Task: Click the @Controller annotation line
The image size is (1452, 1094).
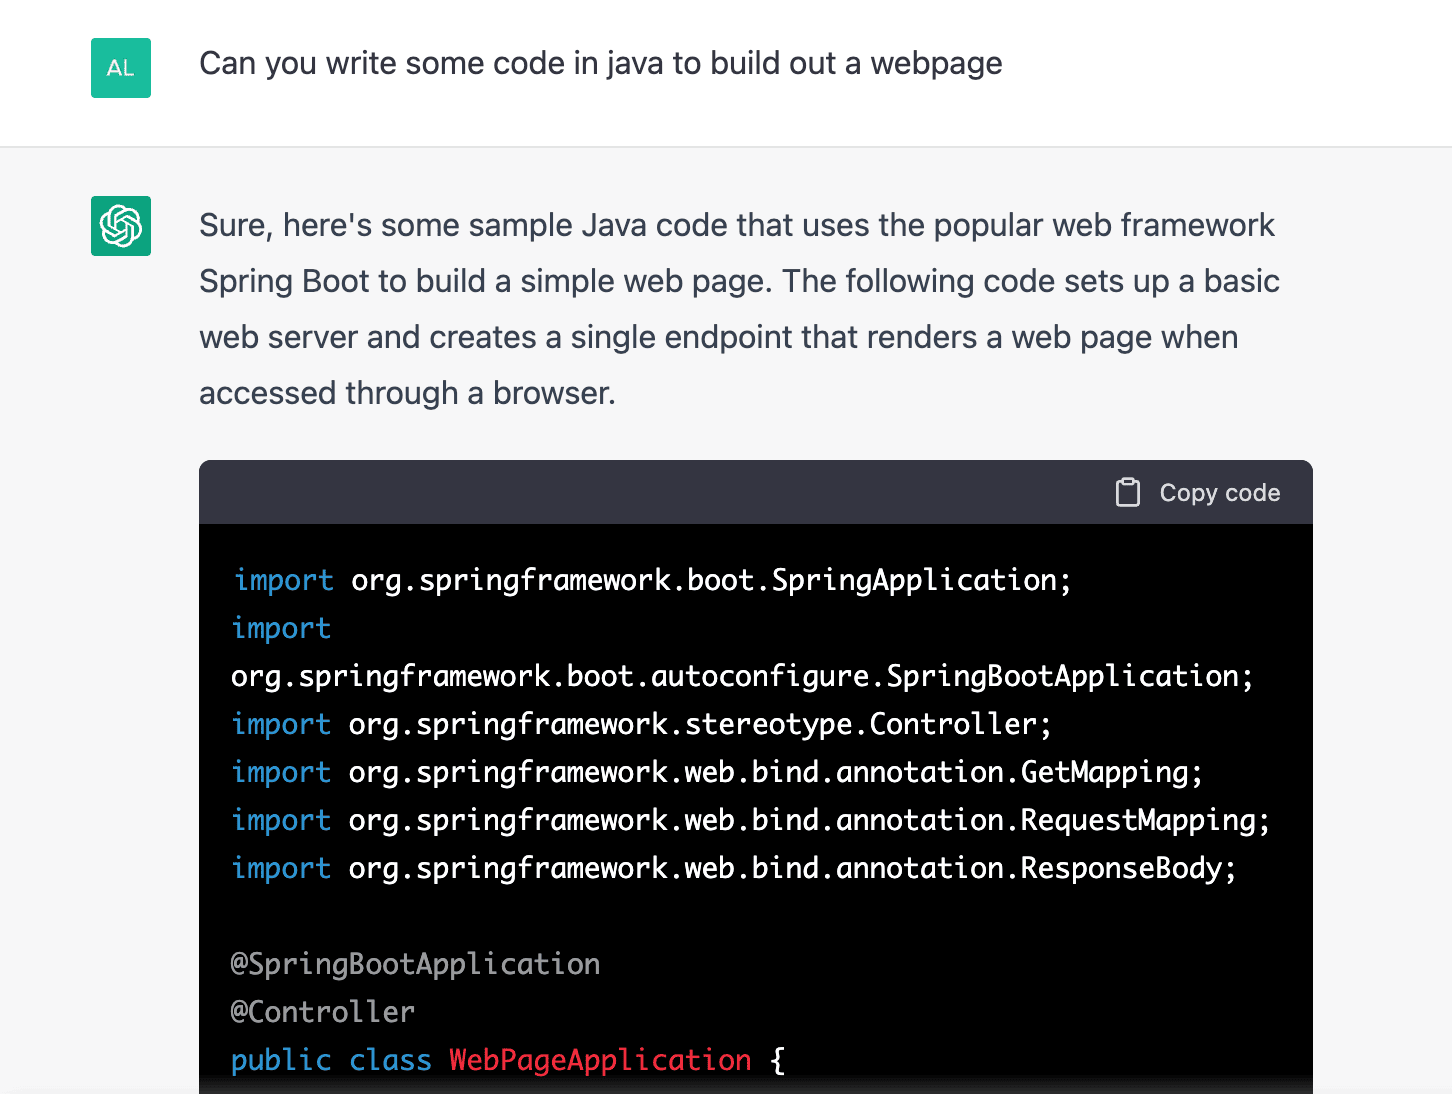Action: (322, 1011)
